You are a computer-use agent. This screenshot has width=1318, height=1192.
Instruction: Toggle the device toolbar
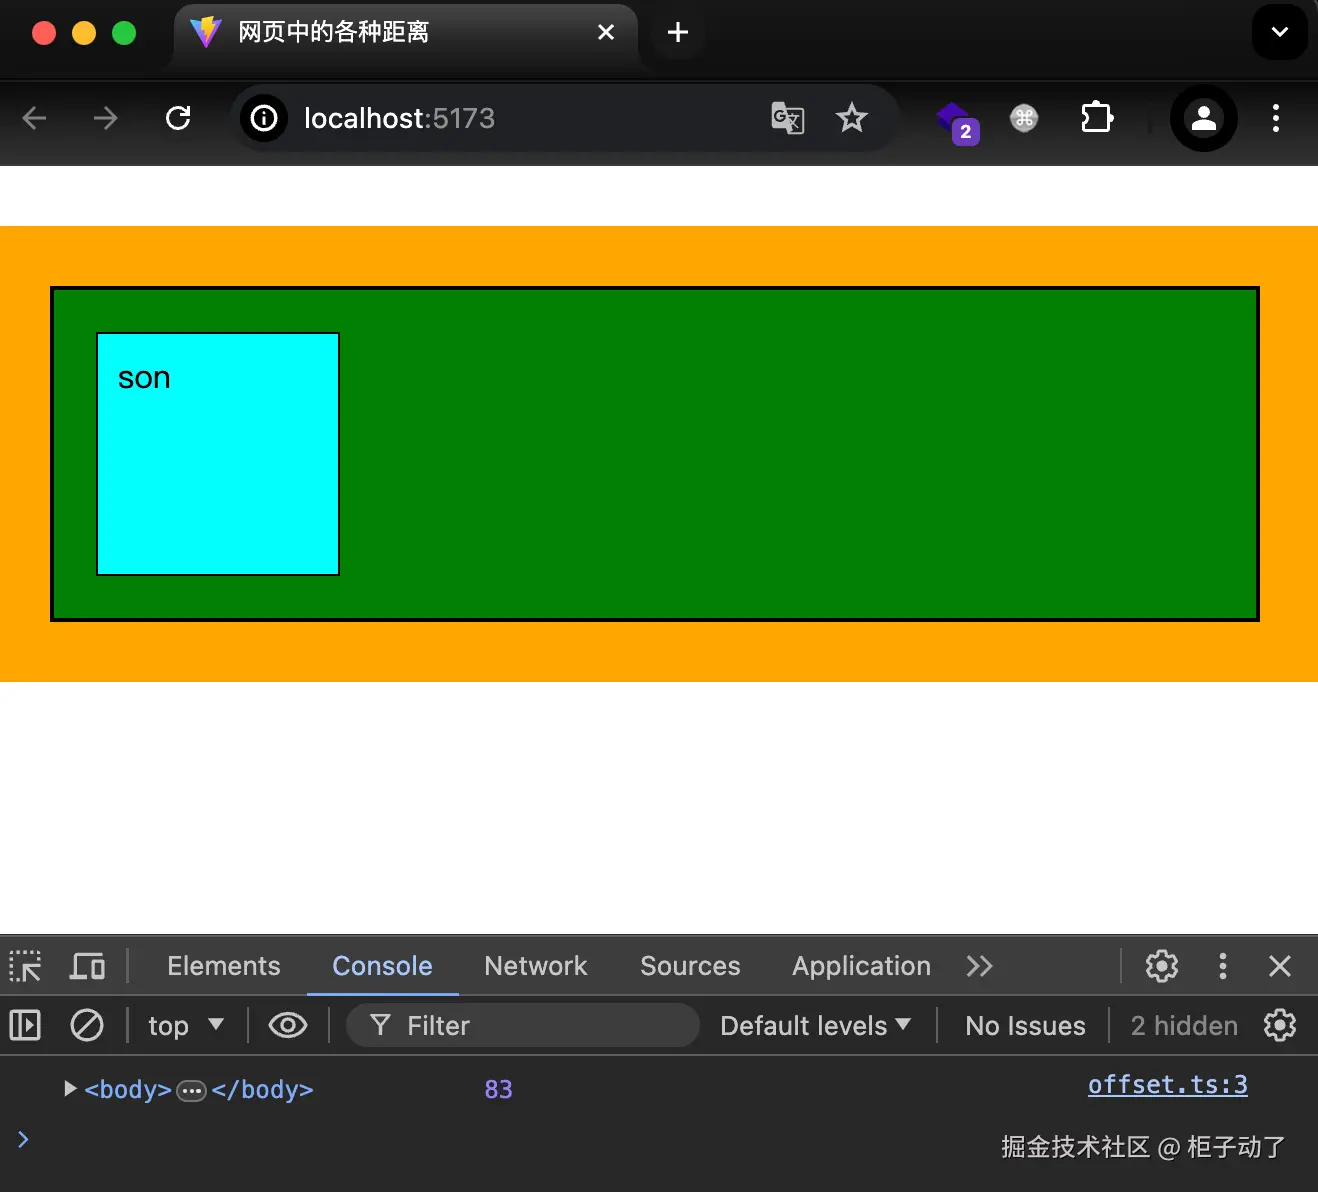click(x=87, y=966)
